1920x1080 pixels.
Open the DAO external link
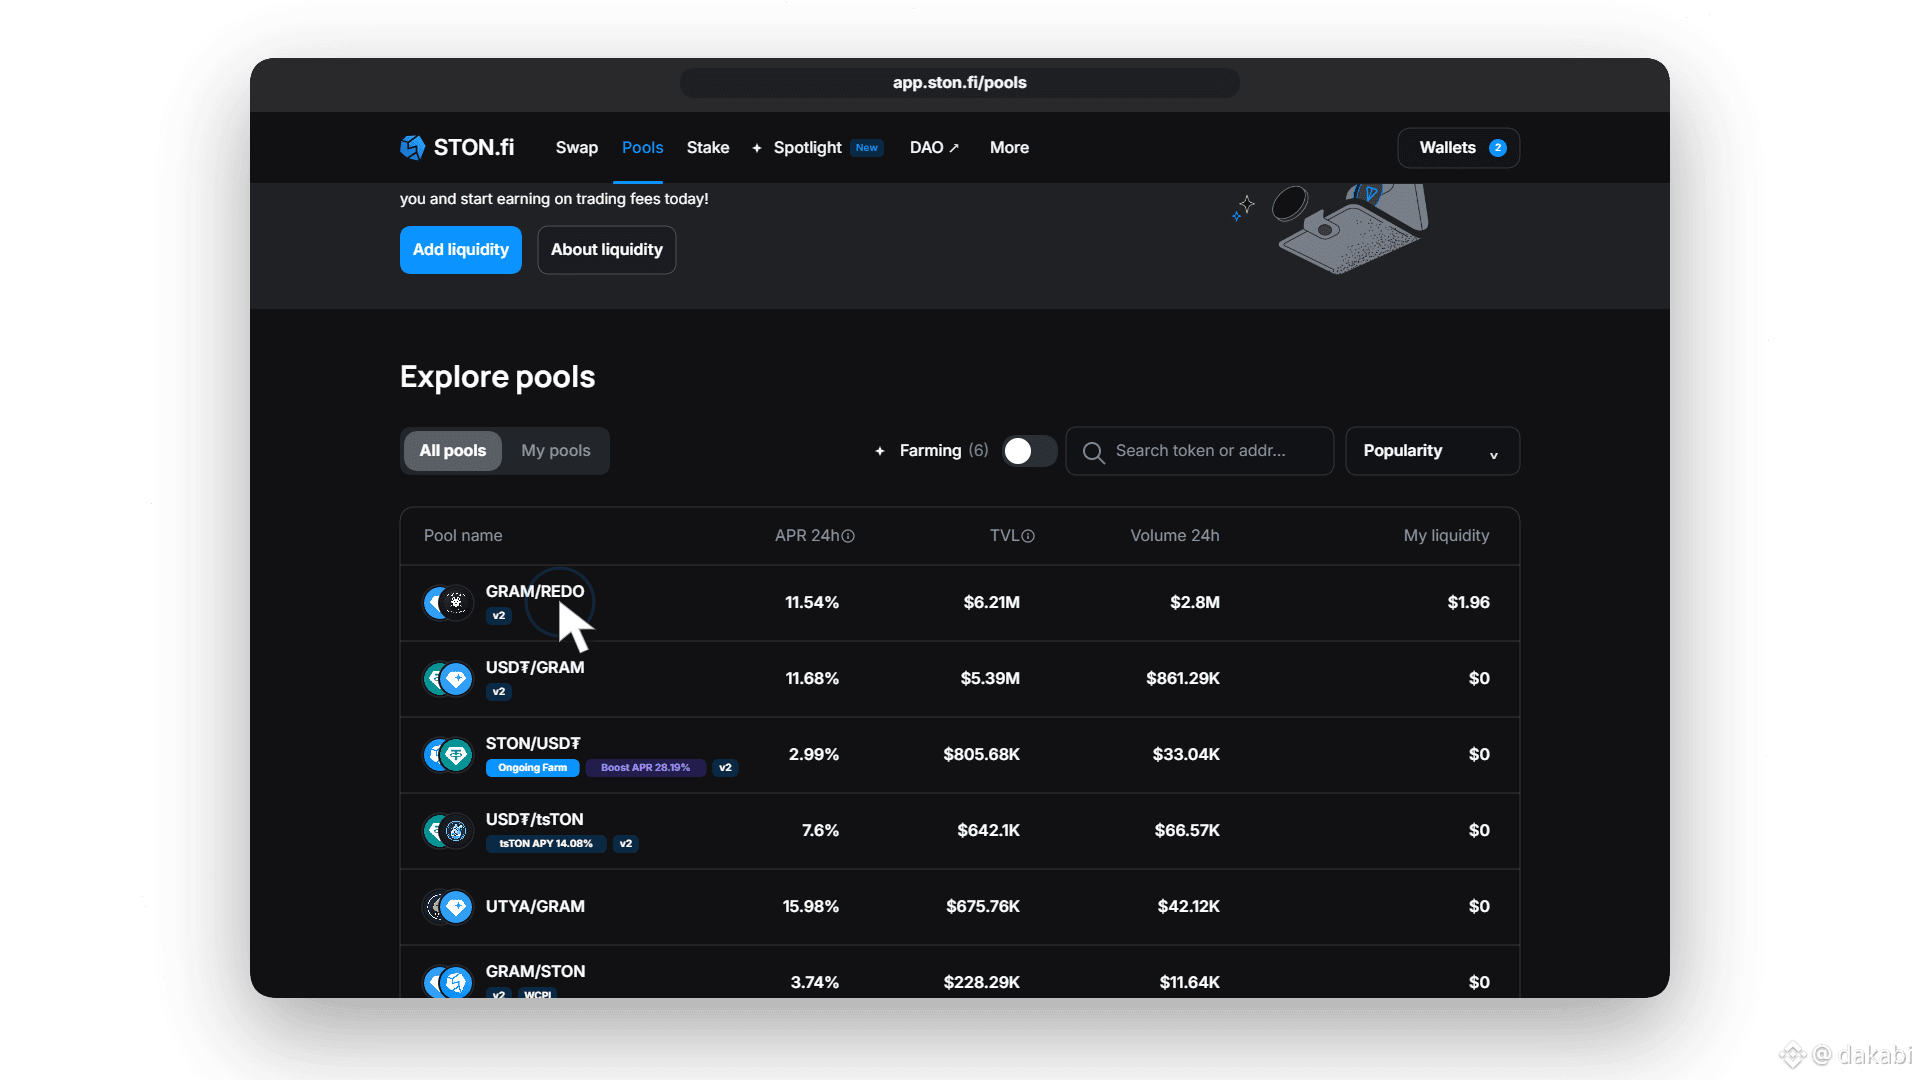tap(934, 148)
